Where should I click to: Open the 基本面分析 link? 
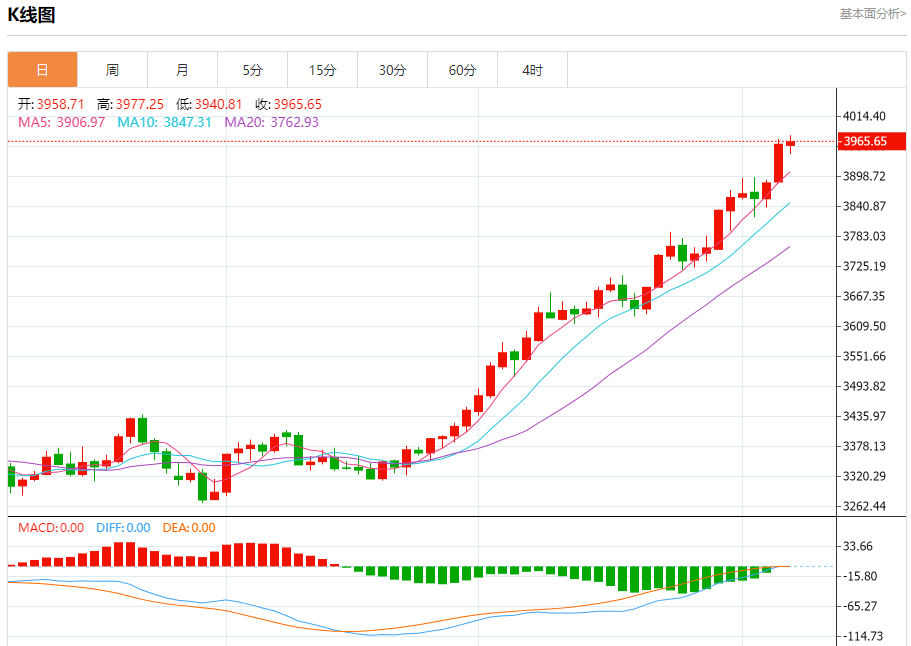click(872, 14)
